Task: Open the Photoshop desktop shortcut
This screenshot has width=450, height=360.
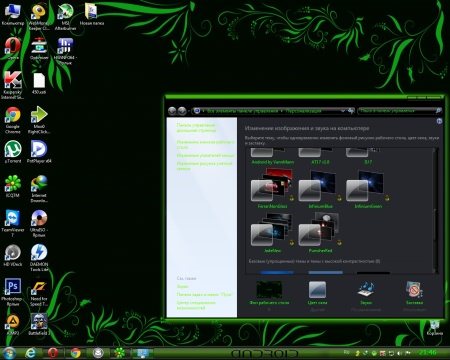Action: point(13,292)
